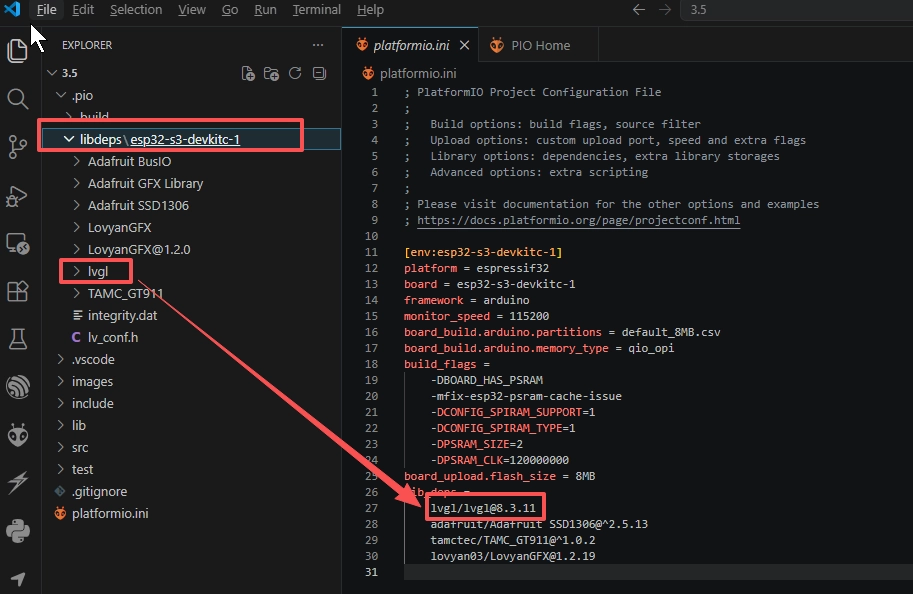Viewport: 913px width, 594px height.
Task: Open the docs.platformio.org projectconf link
Action: click(578, 220)
